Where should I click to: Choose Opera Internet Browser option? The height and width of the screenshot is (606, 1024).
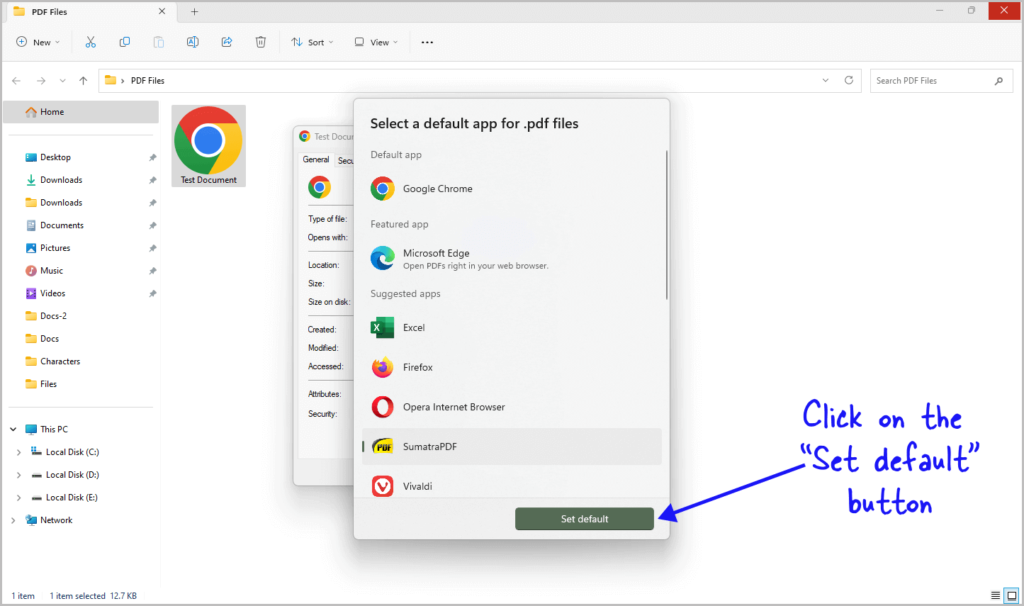pyautogui.click(x=511, y=407)
